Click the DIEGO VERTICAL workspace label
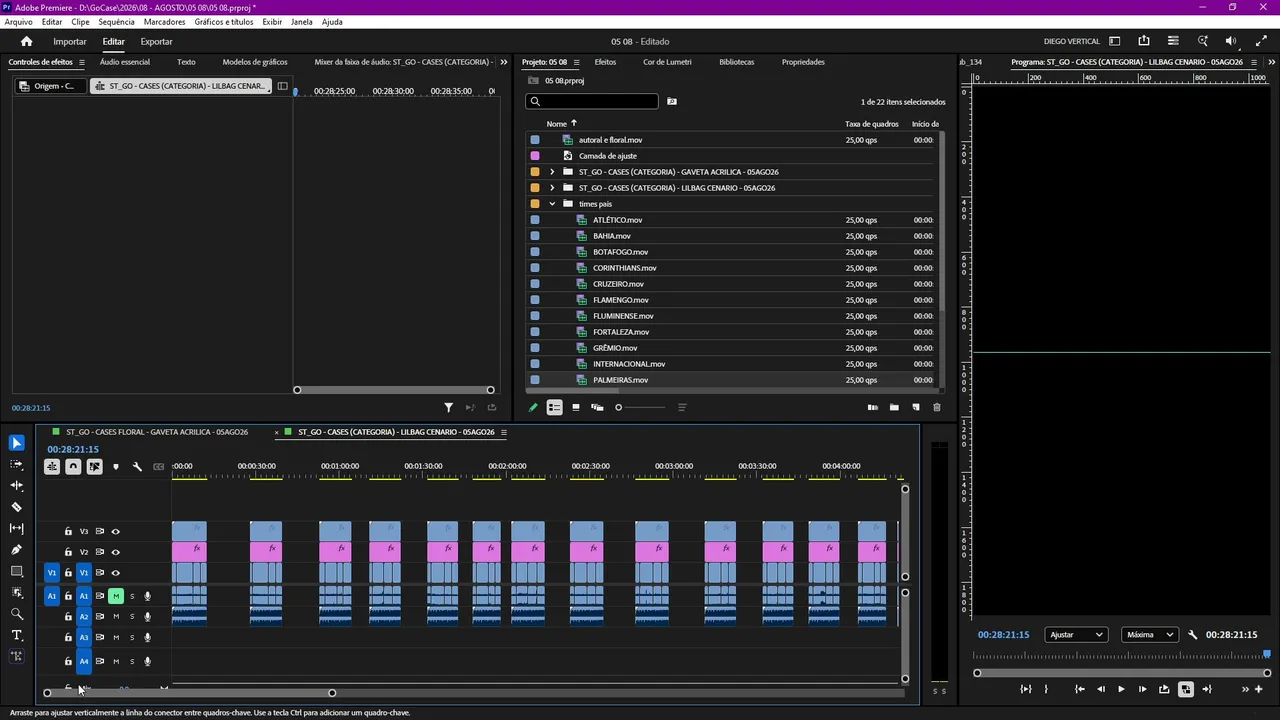Viewport: 1280px width, 720px height. pos(1072,41)
